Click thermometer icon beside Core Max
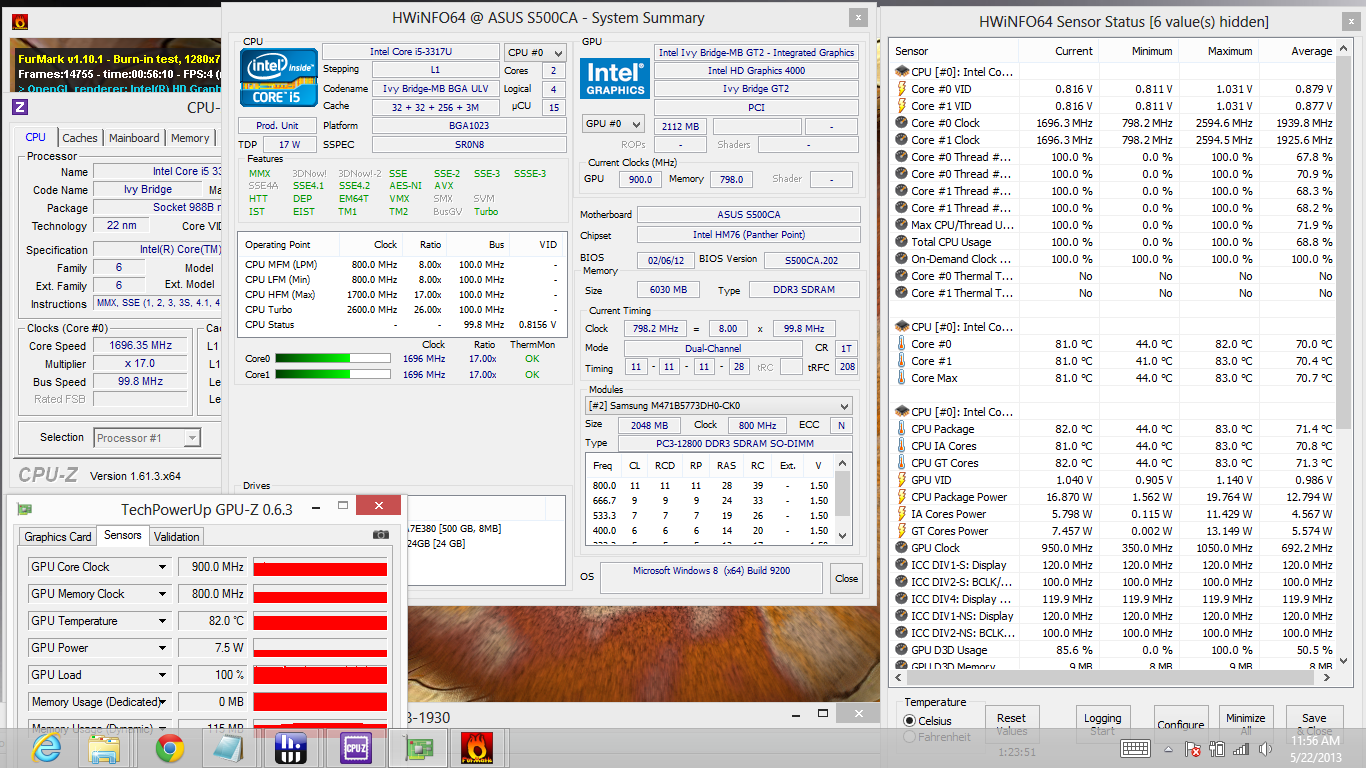Viewport: 1366px width, 768px height. [x=901, y=378]
